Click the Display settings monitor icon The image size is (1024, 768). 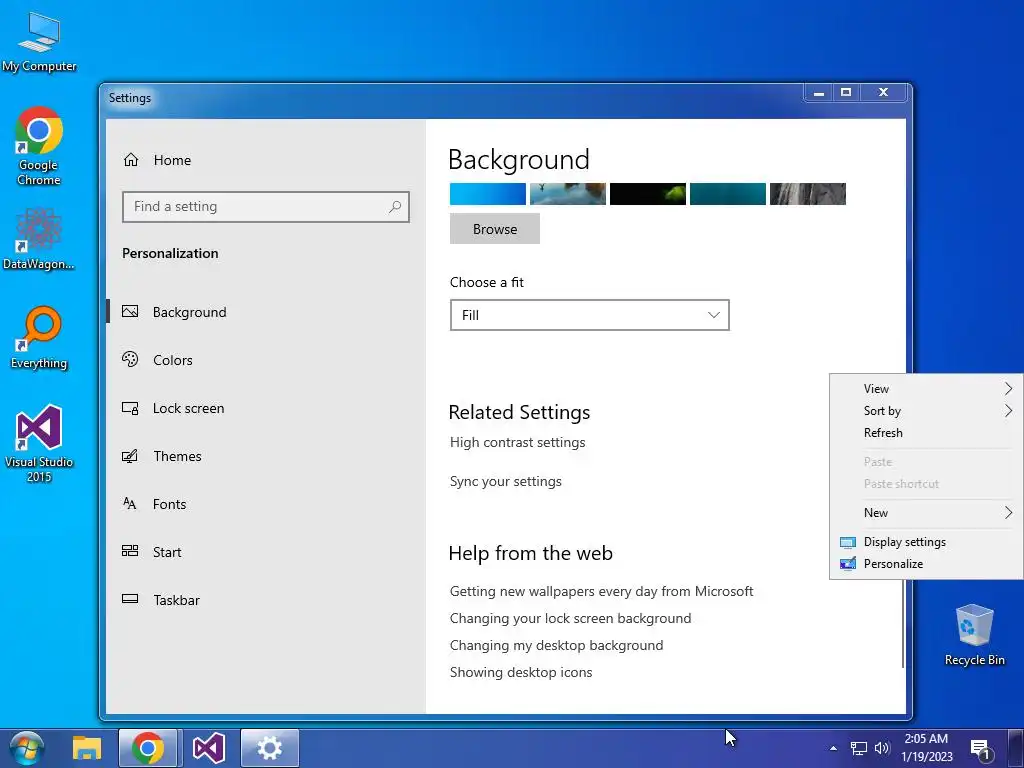tap(848, 542)
